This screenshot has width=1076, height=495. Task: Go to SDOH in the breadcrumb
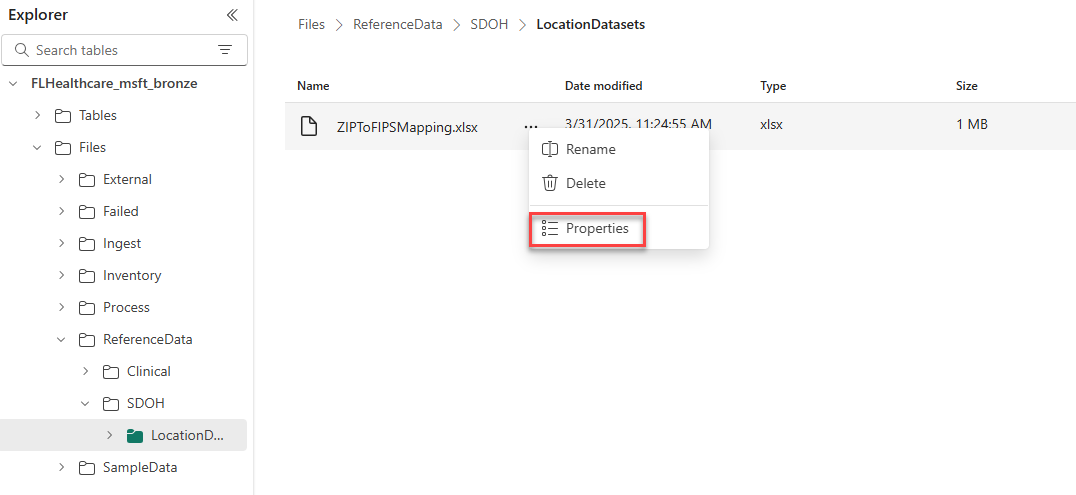click(x=489, y=25)
